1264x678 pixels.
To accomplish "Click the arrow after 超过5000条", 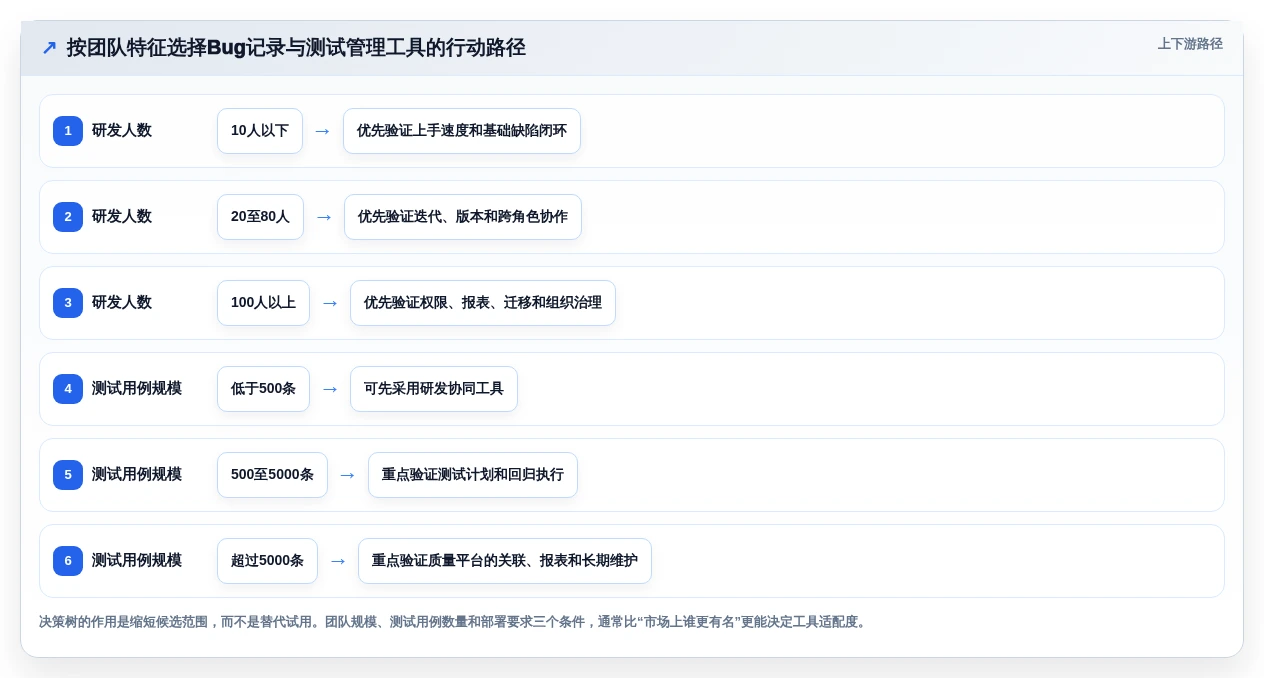I will [x=338, y=561].
